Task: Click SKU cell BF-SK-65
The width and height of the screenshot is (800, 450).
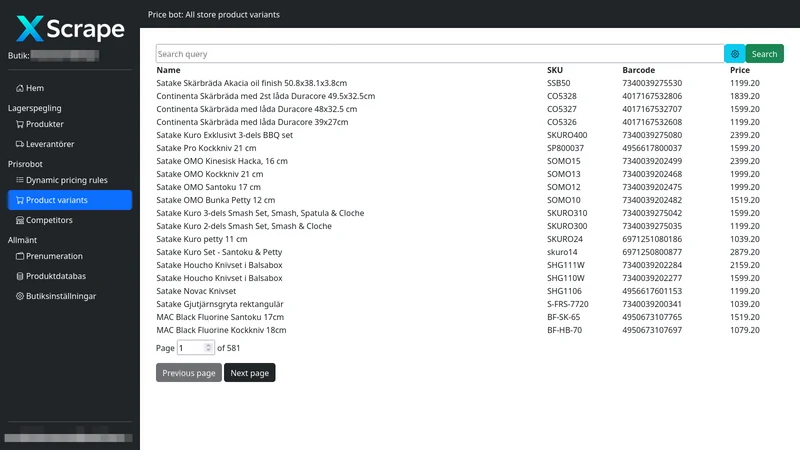Action: (x=563, y=317)
